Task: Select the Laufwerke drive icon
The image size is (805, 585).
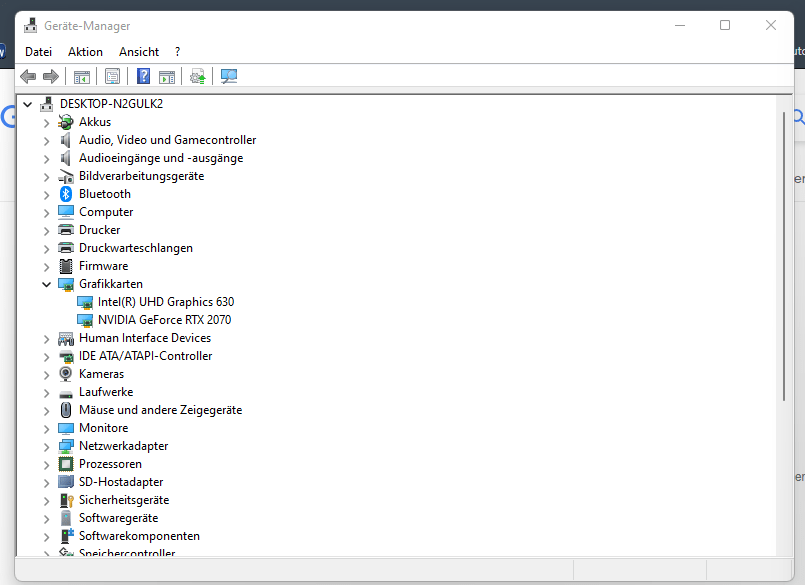Action: 66,393
